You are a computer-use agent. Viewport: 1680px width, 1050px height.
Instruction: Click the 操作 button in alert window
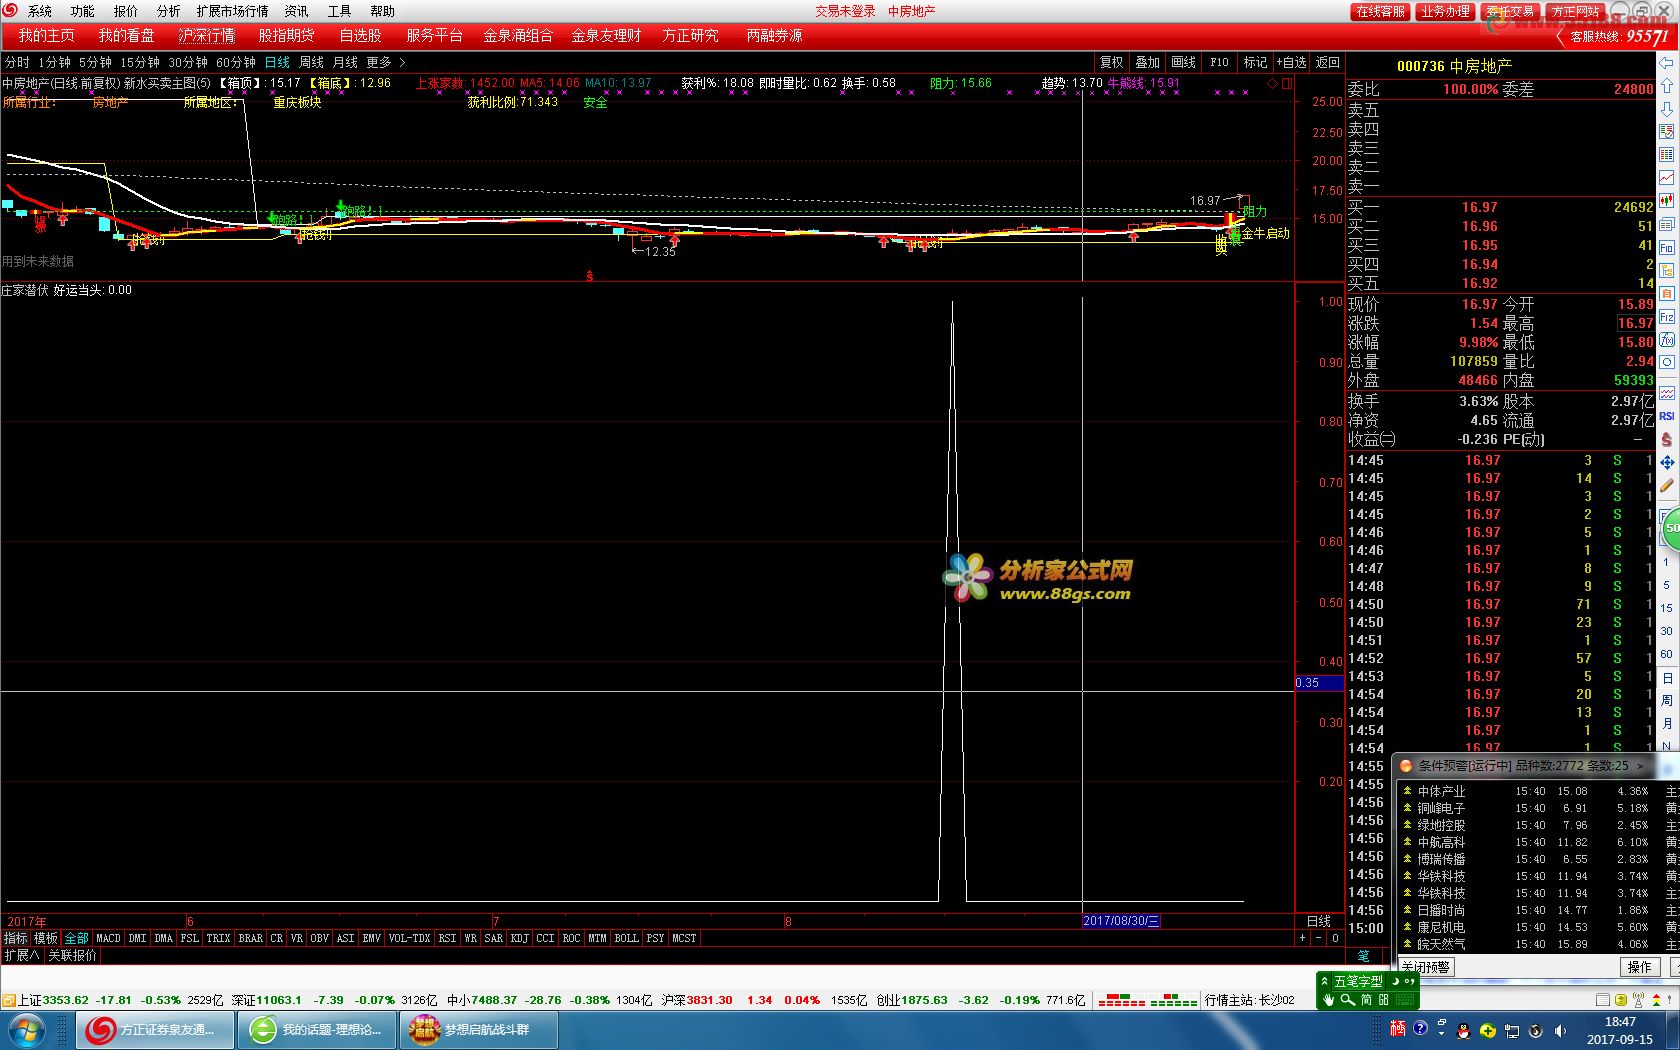tap(1640, 967)
